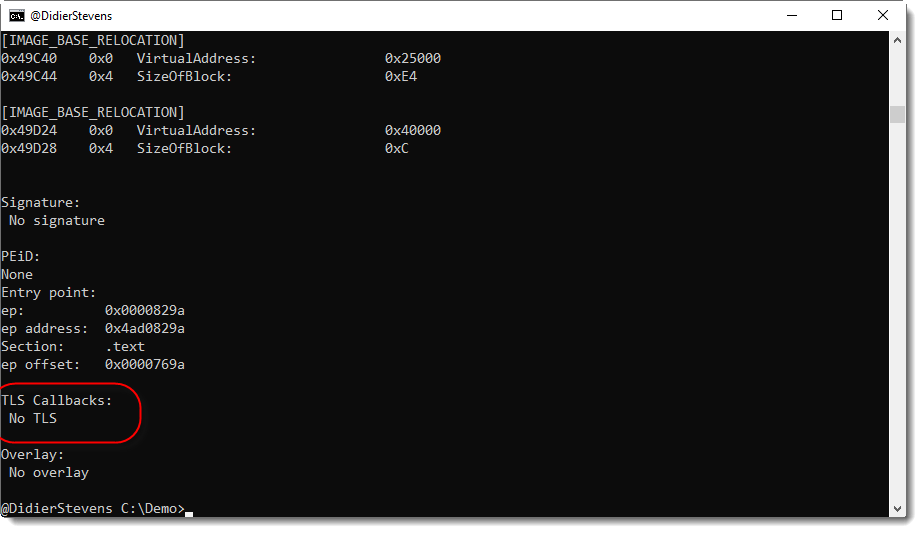This screenshot has height=533, width=922.
Task: Close the command prompt window
Action: pyautogui.click(x=883, y=15)
